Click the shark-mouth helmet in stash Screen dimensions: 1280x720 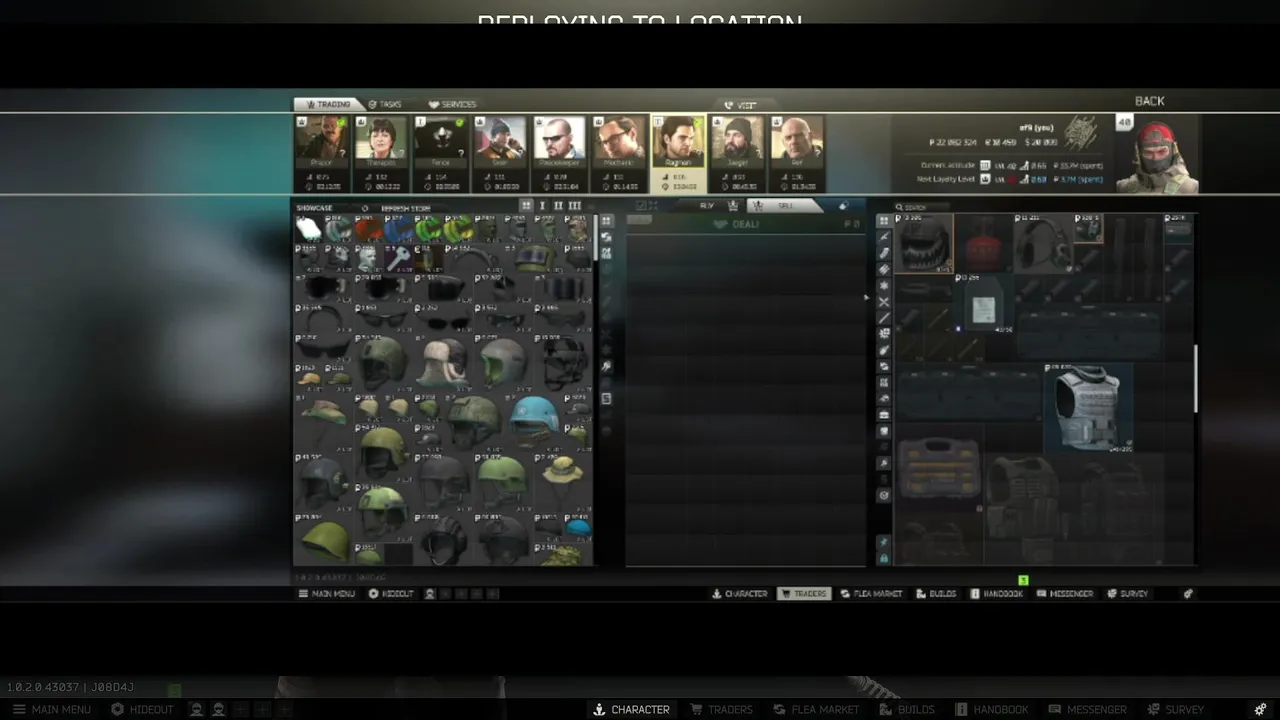tap(924, 244)
